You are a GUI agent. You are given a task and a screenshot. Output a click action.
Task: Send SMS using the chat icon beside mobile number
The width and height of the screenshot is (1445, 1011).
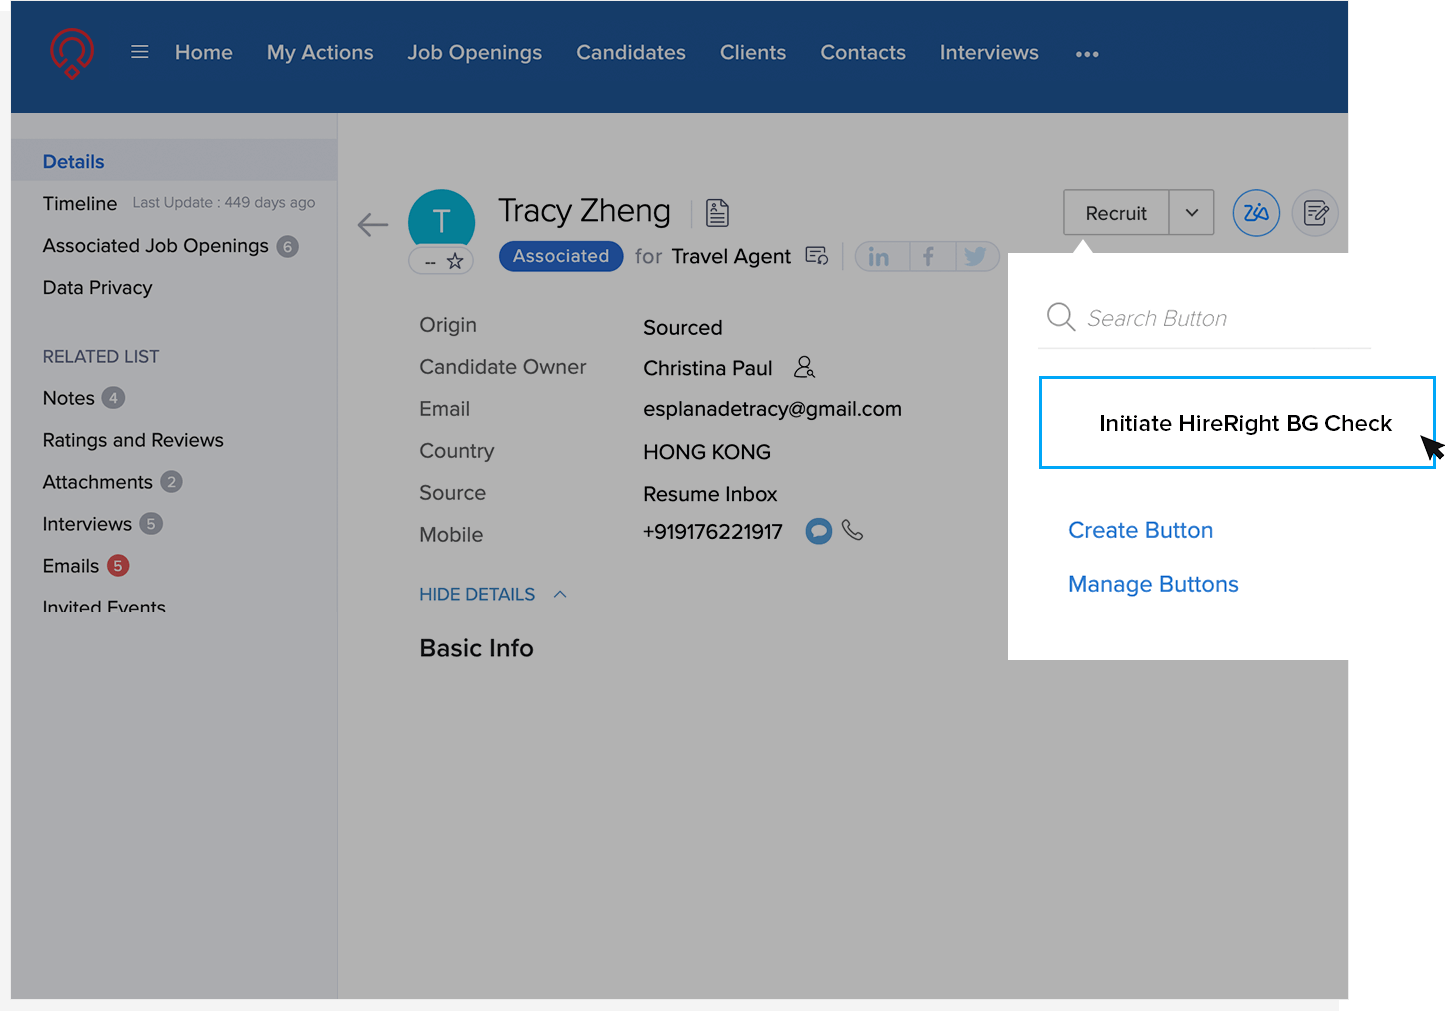point(818,531)
